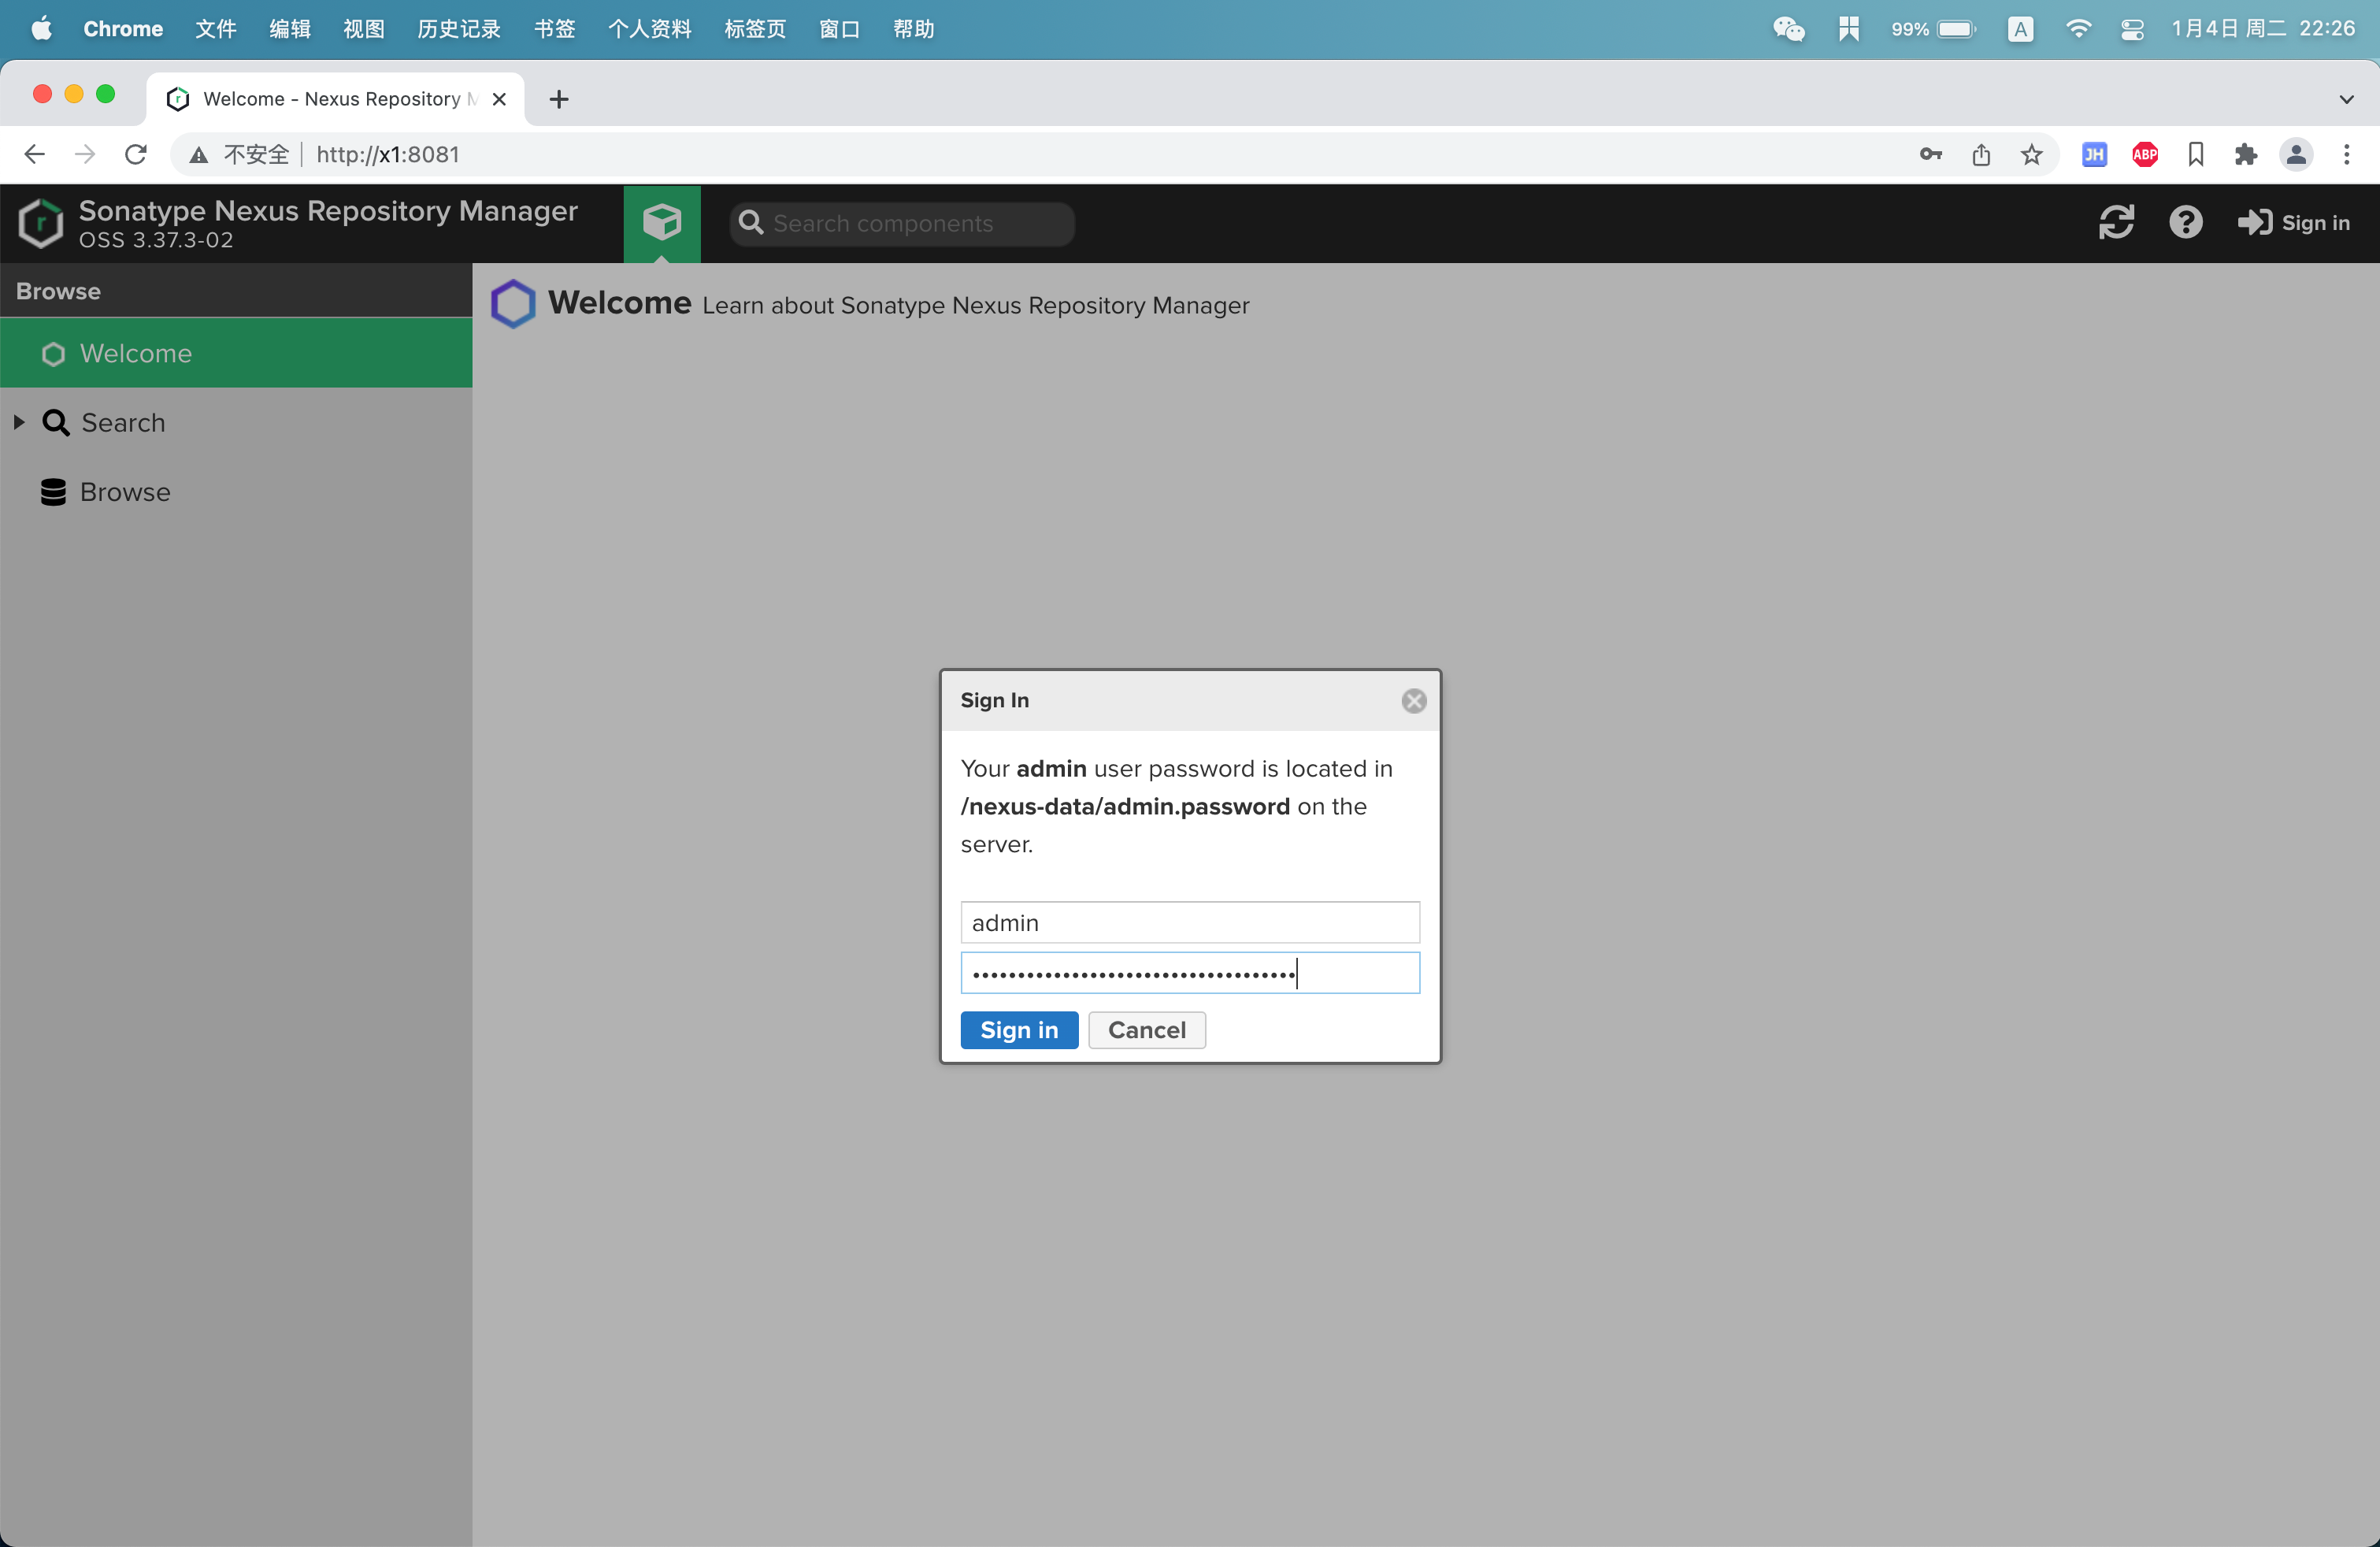Open the Help question mark icon
Image resolution: width=2380 pixels, height=1547 pixels.
coord(2186,222)
